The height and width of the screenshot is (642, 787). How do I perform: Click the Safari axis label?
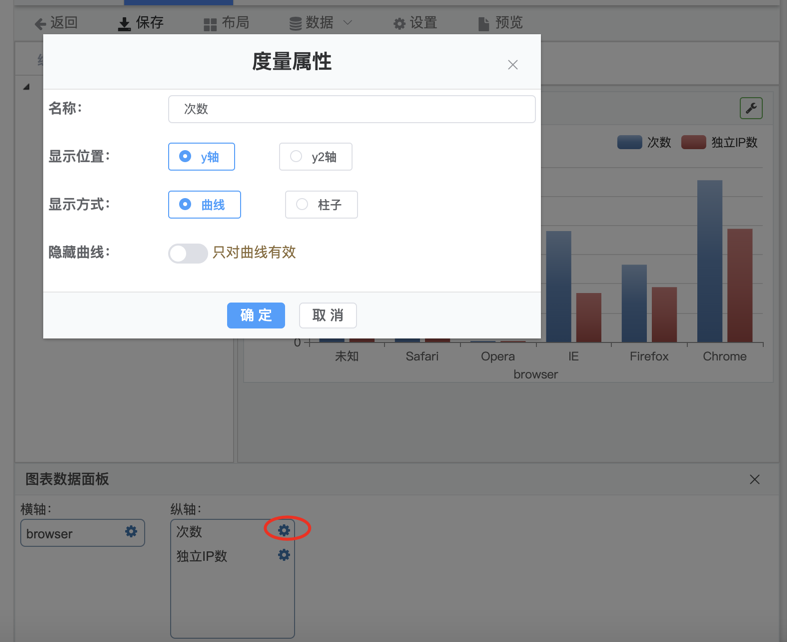[422, 356]
